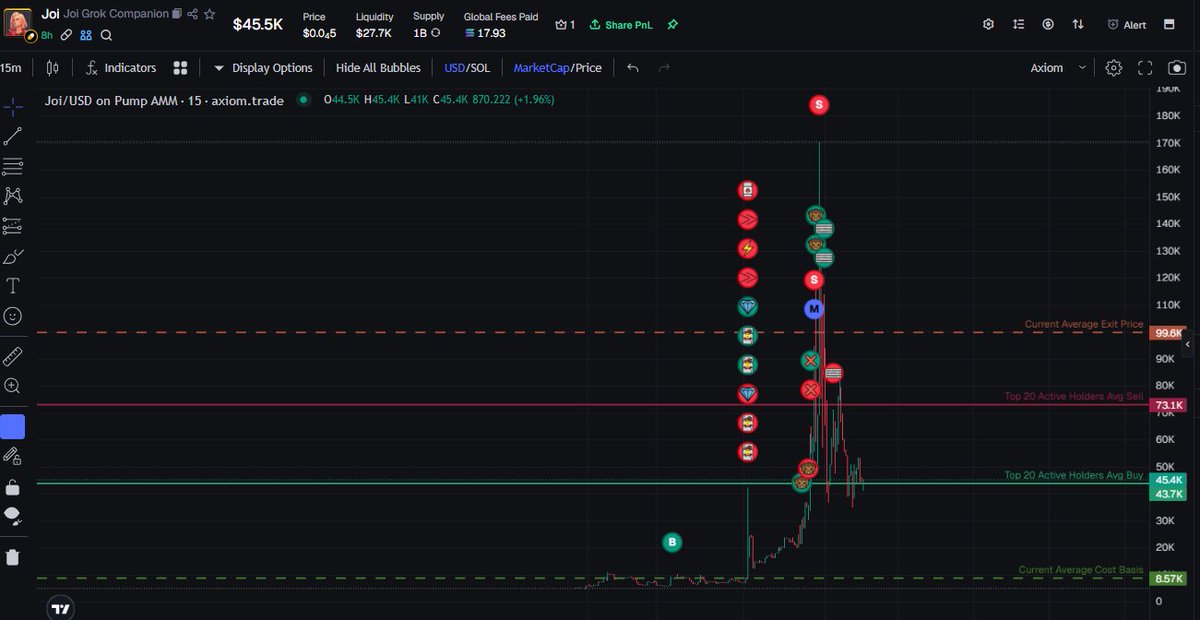Screen dimensions: 1200x620
Task: Star Joi as a favorite
Action: click(x=209, y=14)
